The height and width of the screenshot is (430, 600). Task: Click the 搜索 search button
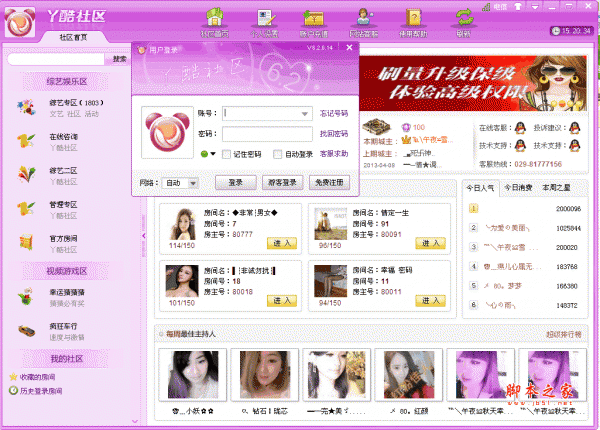pos(119,59)
